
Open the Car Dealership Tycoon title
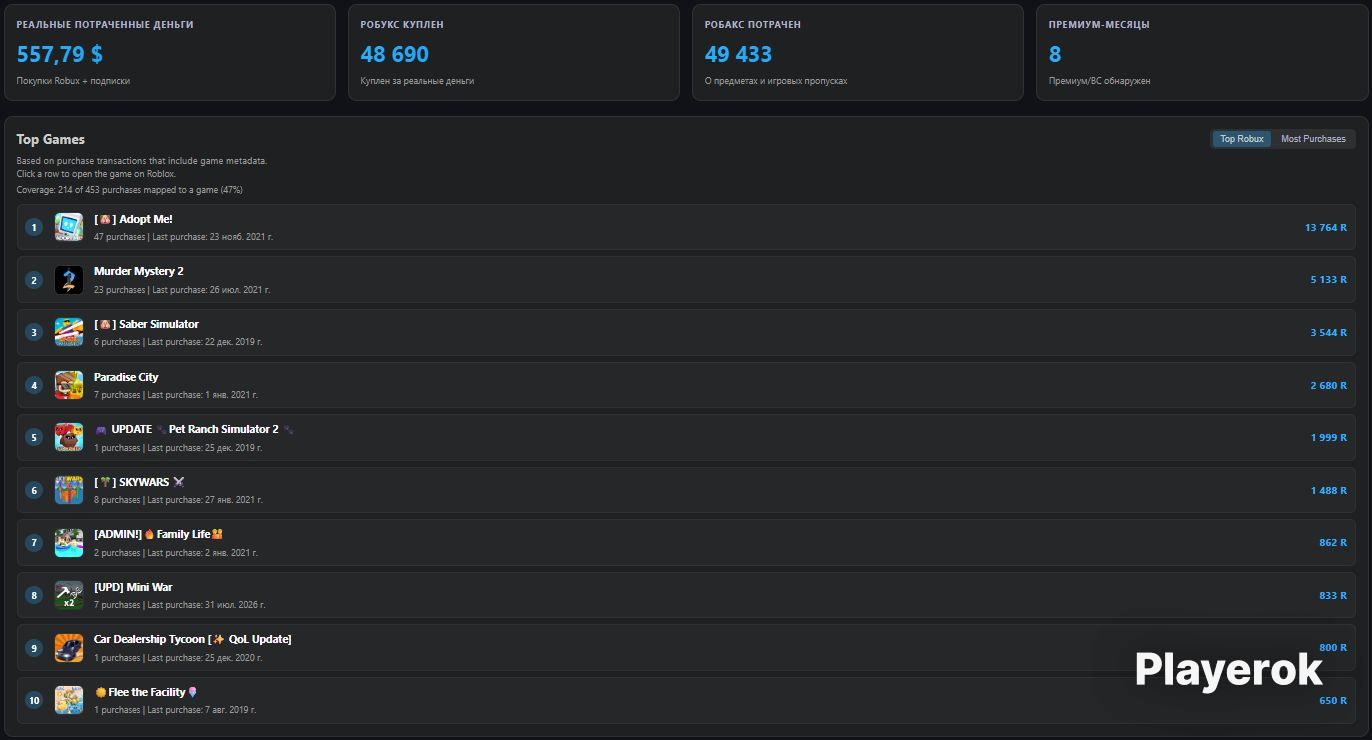click(193, 639)
